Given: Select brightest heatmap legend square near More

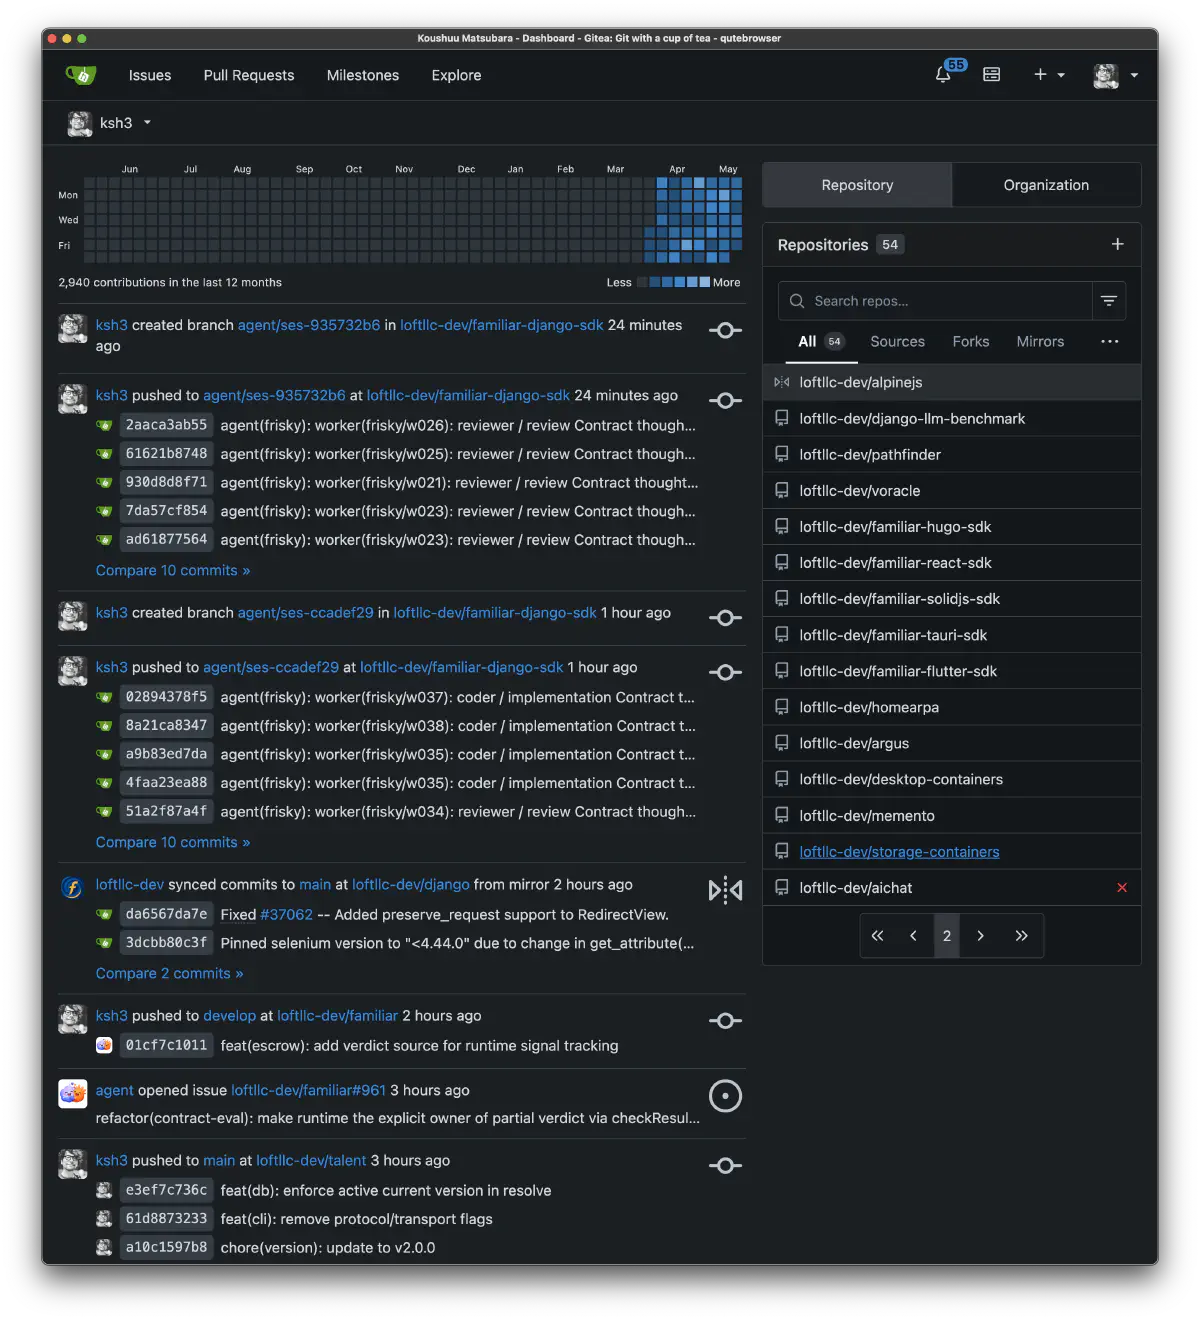Looking at the screenshot, I should (x=705, y=282).
